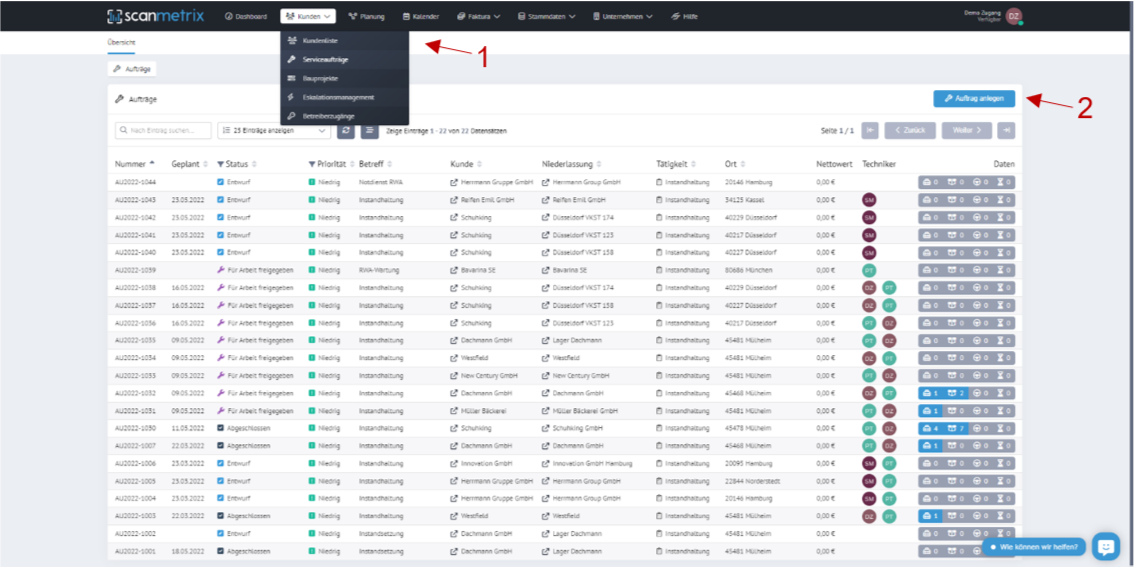Click the chat widget smiley icon
1134x567 pixels.
tap(1106, 546)
